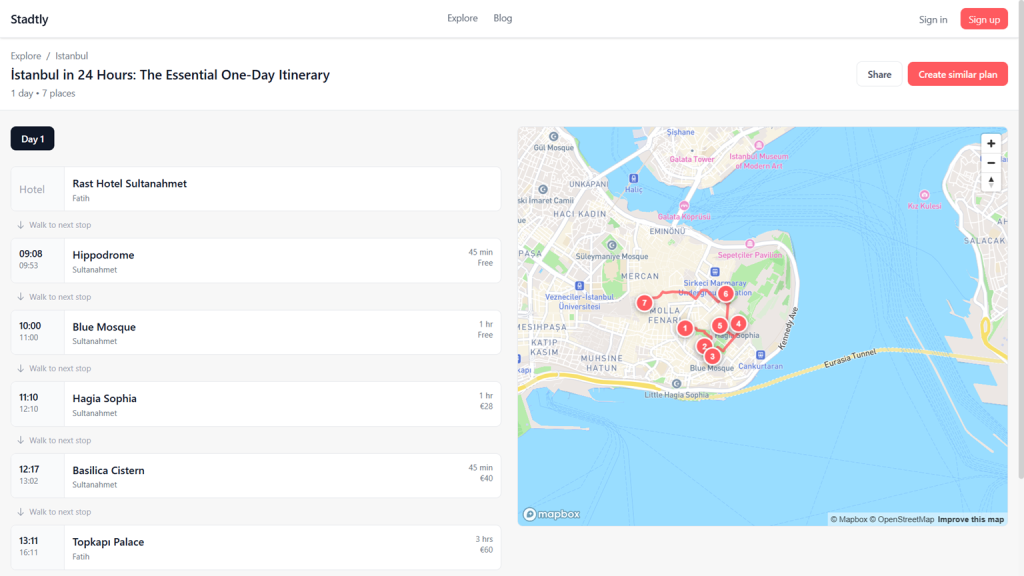Click the Galata Köprüsü pink map icon
1024x576 pixels.
click(684, 206)
